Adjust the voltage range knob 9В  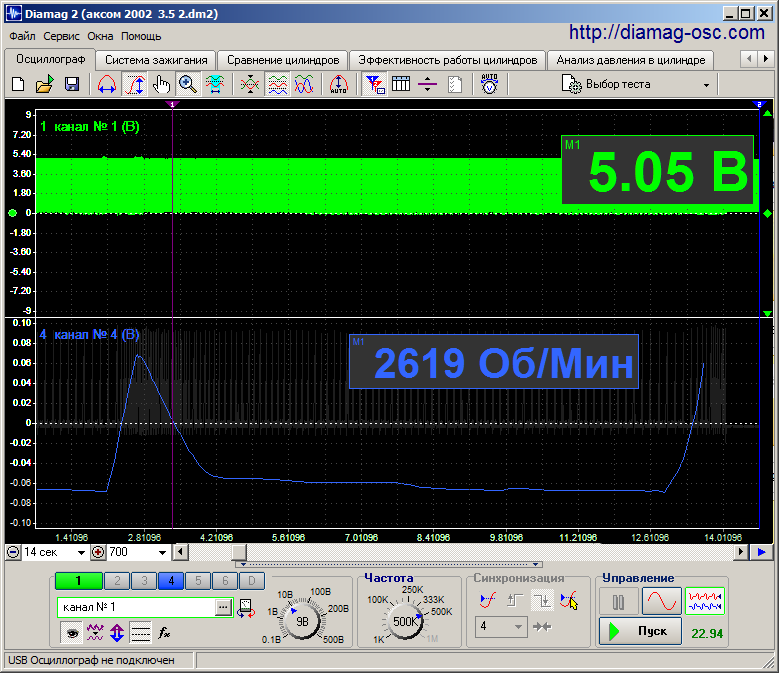coord(302,621)
